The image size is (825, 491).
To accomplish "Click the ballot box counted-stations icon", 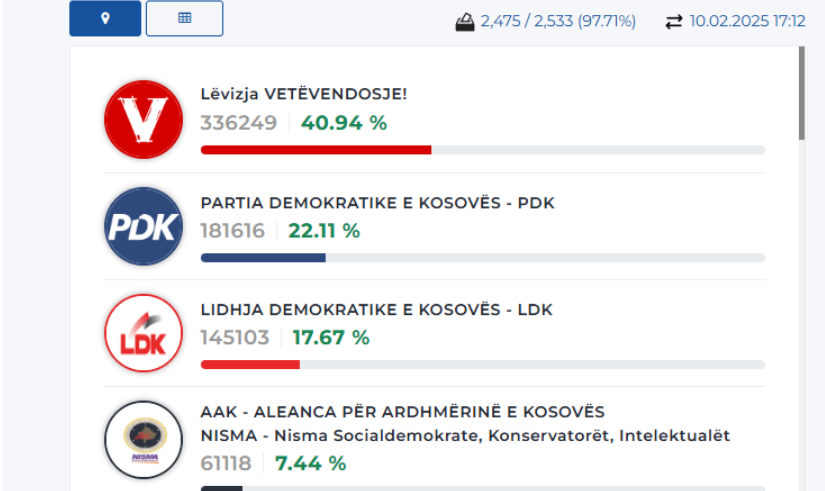I will [x=465, y=21].
